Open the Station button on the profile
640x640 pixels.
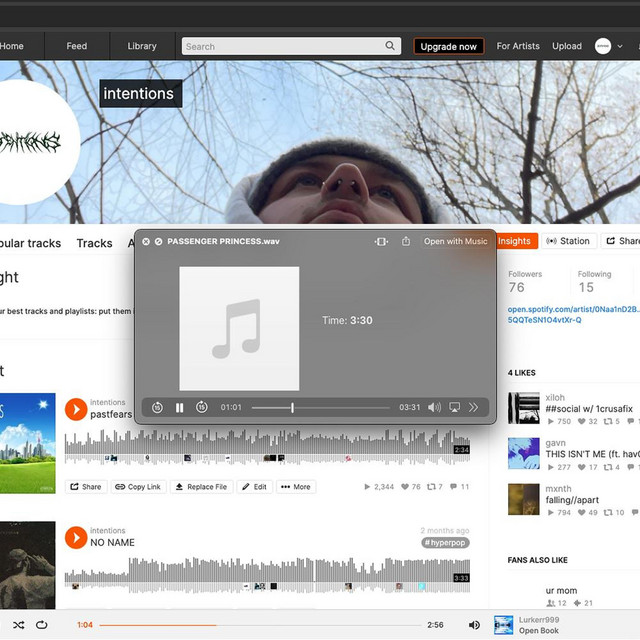pos(569,241)
